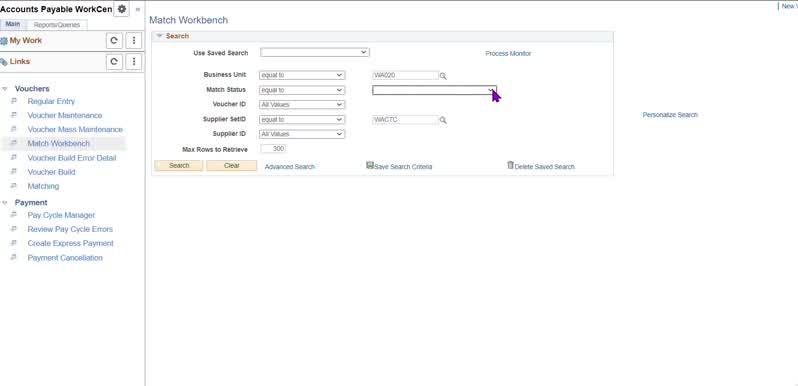798x386 pixels.
Task: Open the Voucher Maintenance link
Action: click(x=65, y=116)
